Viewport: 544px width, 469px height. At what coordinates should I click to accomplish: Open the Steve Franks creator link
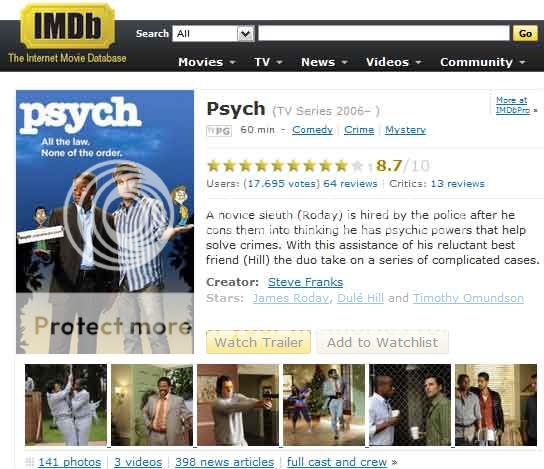click(305, 282)
